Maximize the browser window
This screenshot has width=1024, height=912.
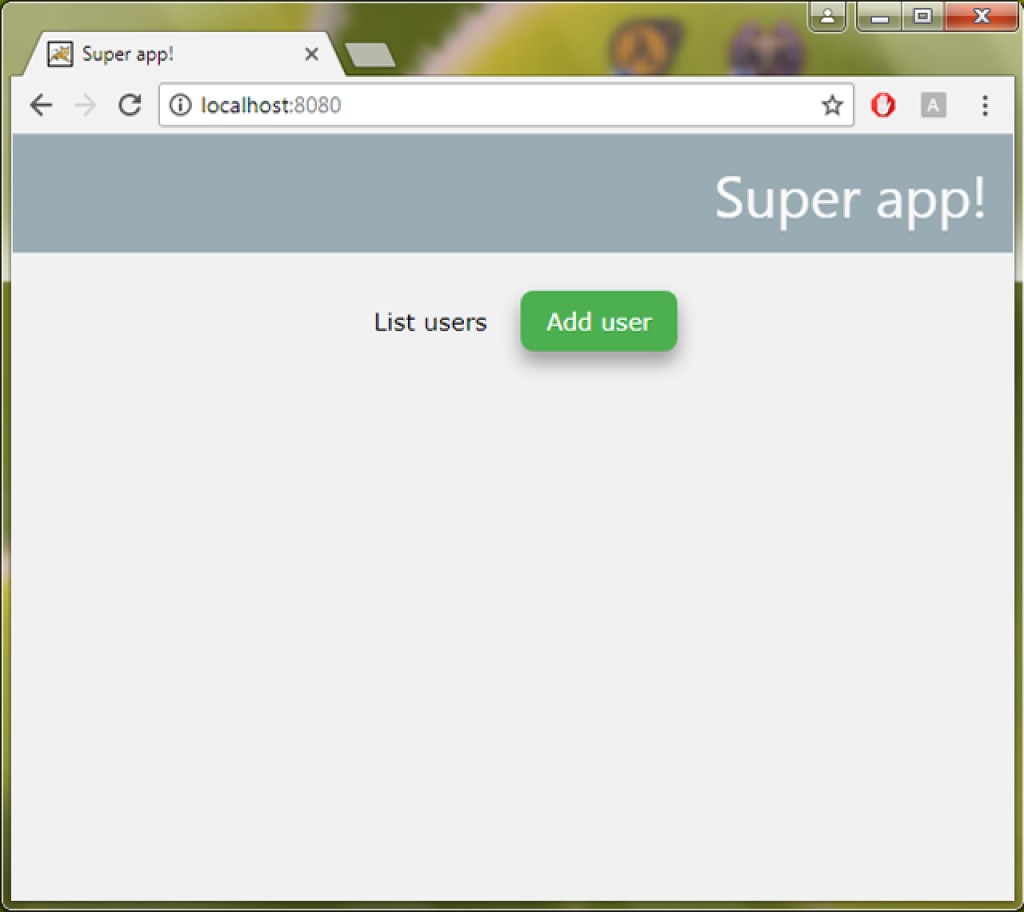tap(923, 16)
